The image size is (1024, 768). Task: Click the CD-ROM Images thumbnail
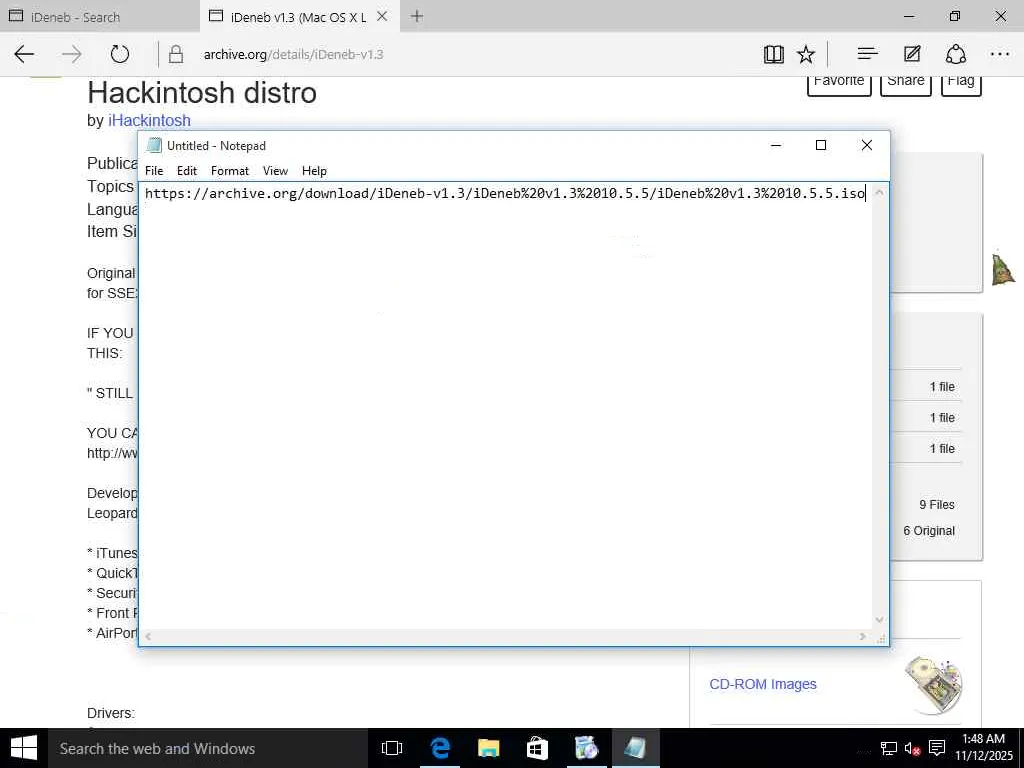click(x=934, y=684)
